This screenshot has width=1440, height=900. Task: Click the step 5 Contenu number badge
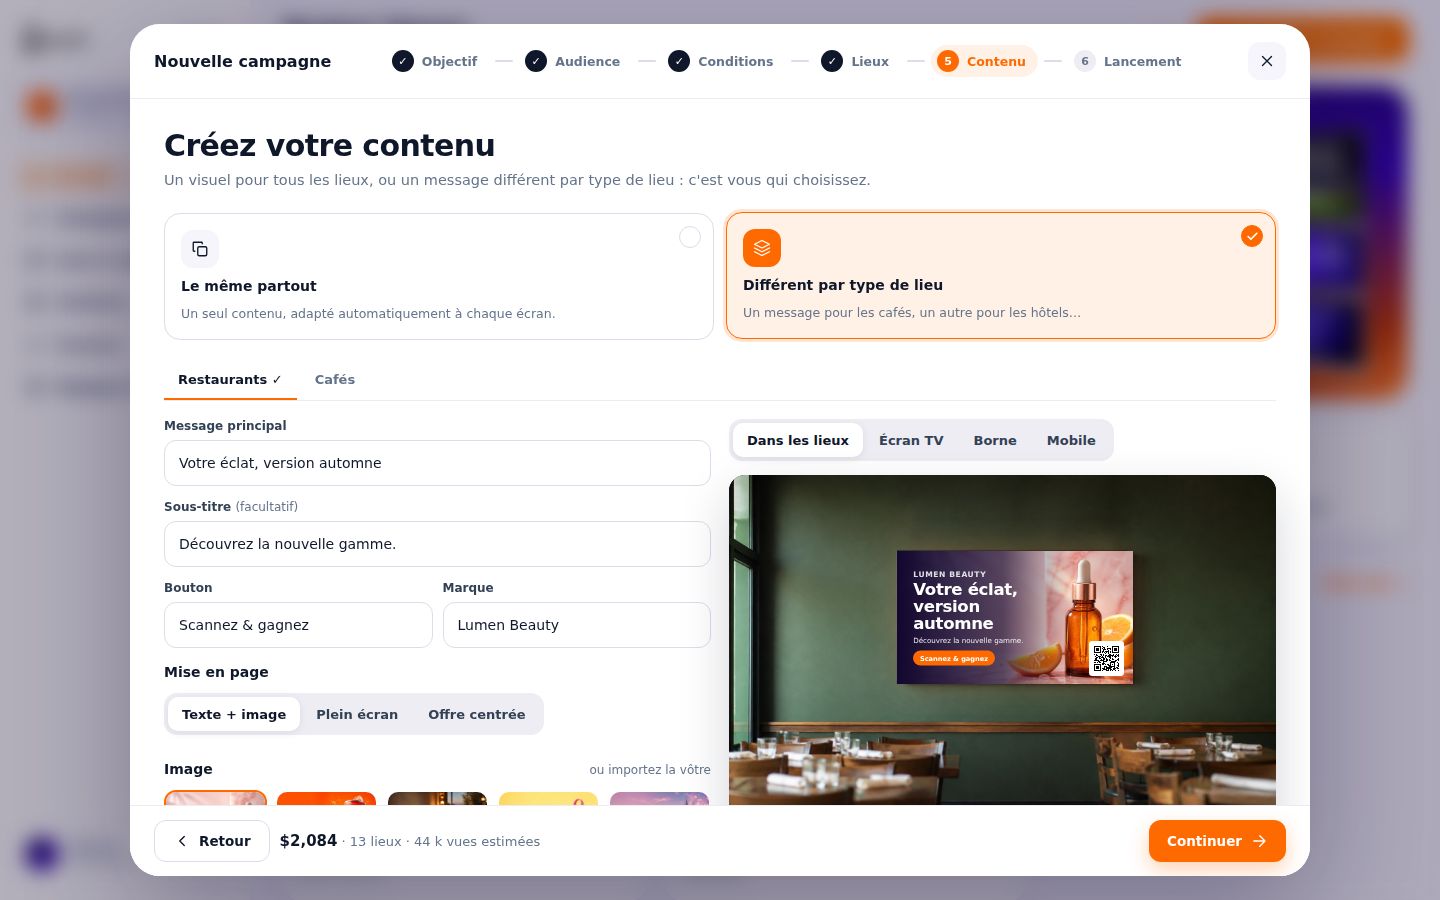pos(948,61)
